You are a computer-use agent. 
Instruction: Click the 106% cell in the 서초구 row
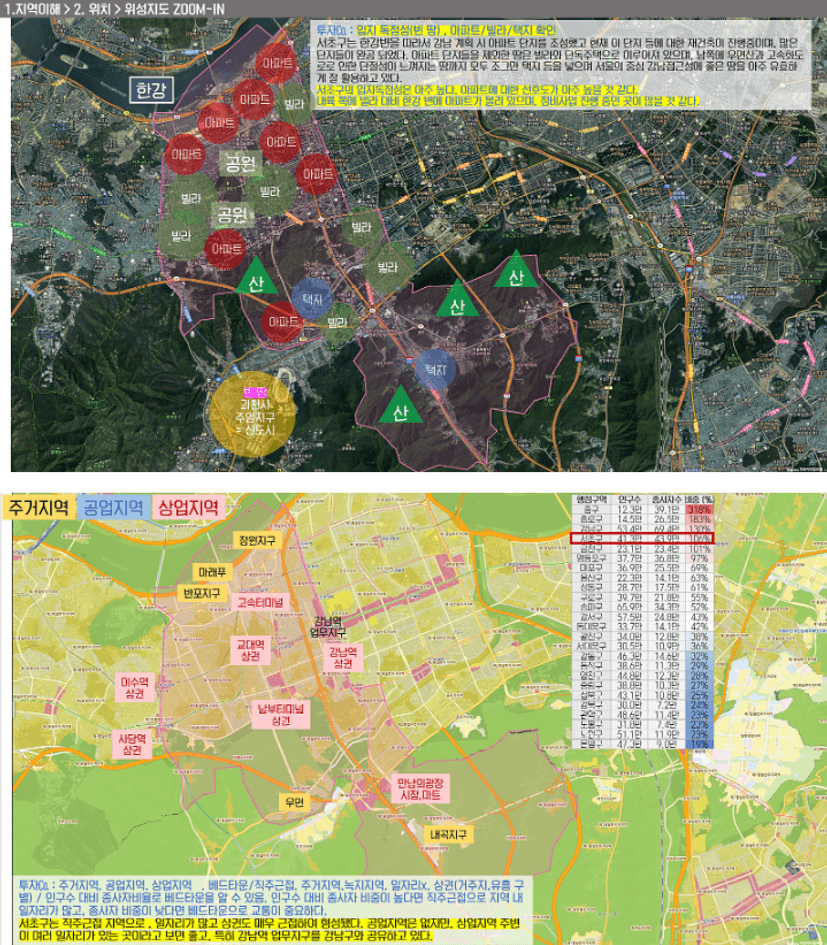699,539
